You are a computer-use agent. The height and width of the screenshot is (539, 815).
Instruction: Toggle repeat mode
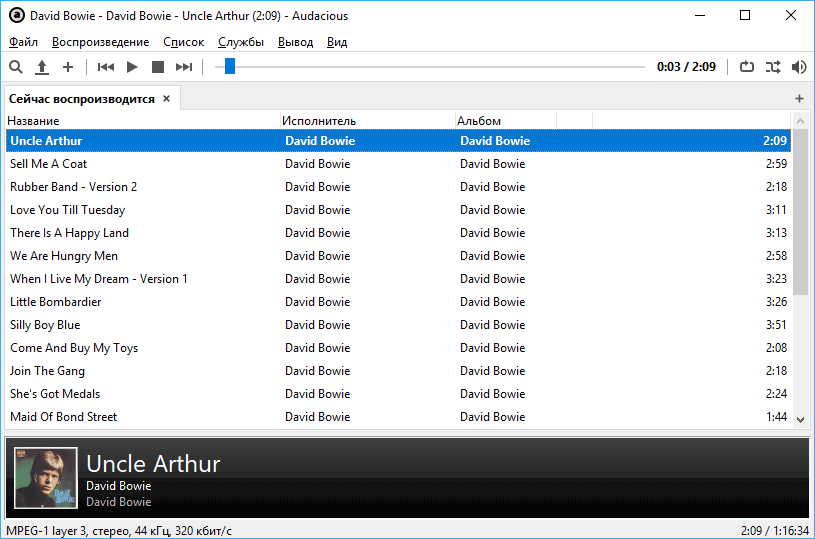pyautogui.click(x=747, y=67)
